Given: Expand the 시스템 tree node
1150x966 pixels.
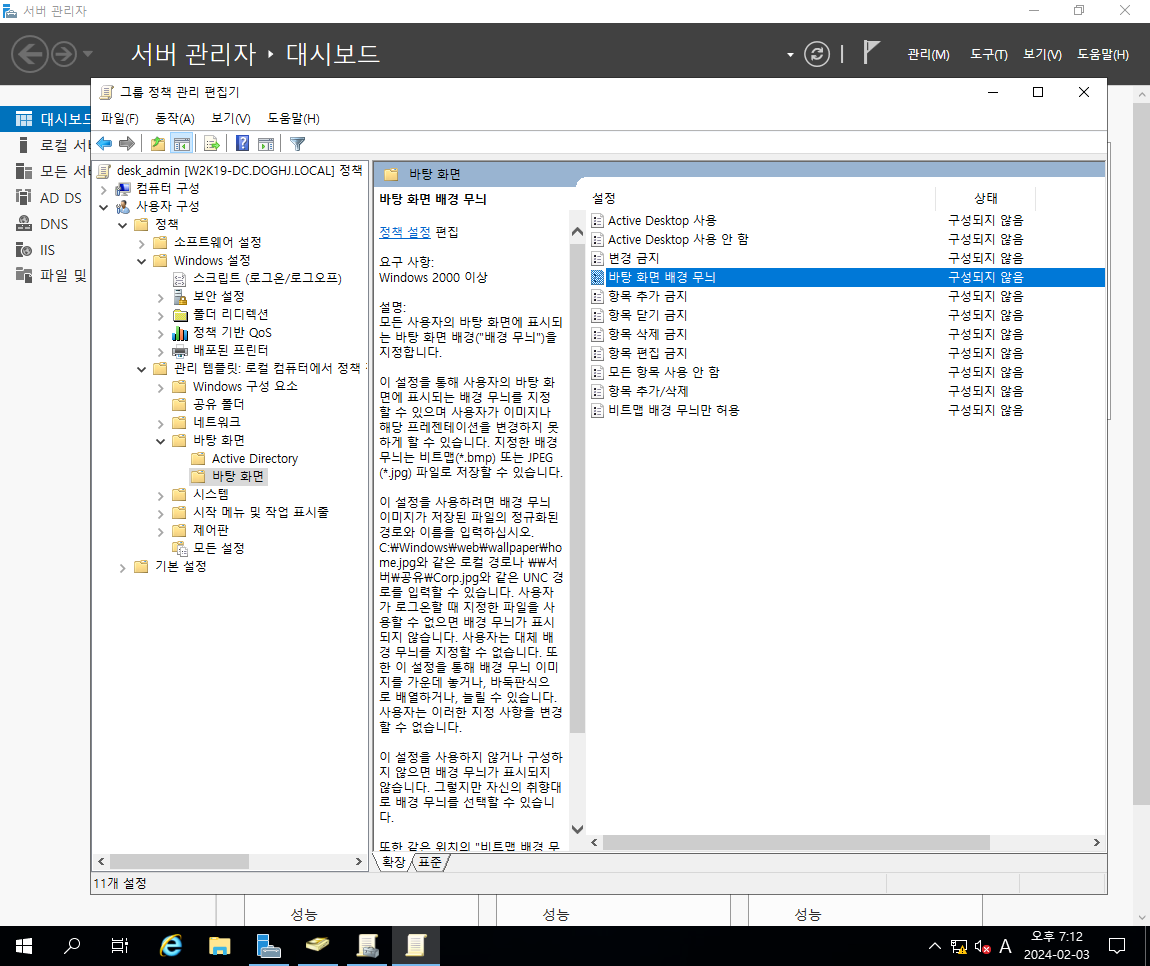Looking at the screenshot, I should tap(161, 495).
